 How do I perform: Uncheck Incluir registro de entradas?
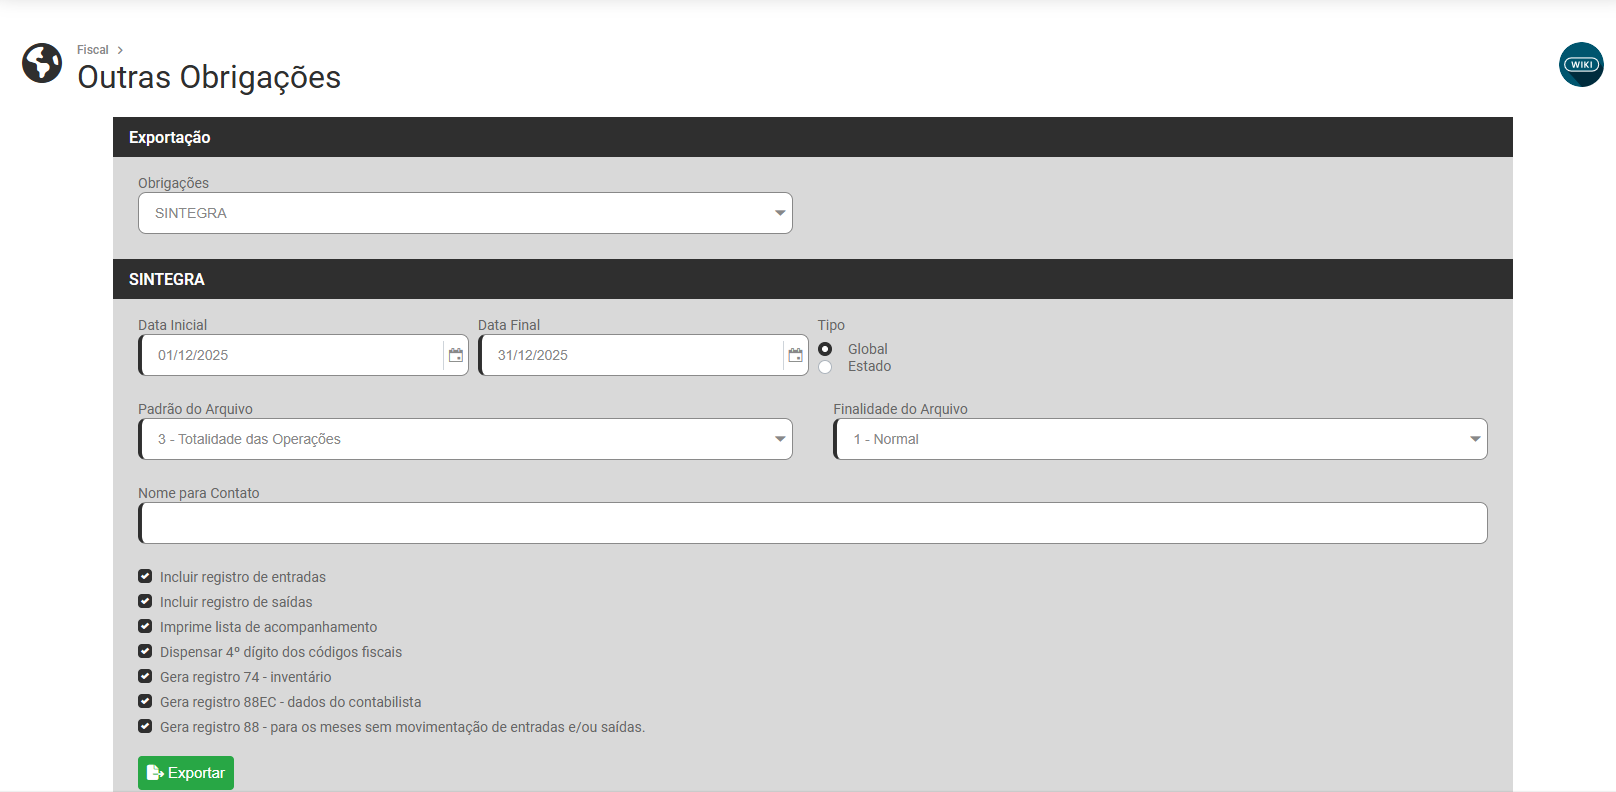tap(145, 577)
